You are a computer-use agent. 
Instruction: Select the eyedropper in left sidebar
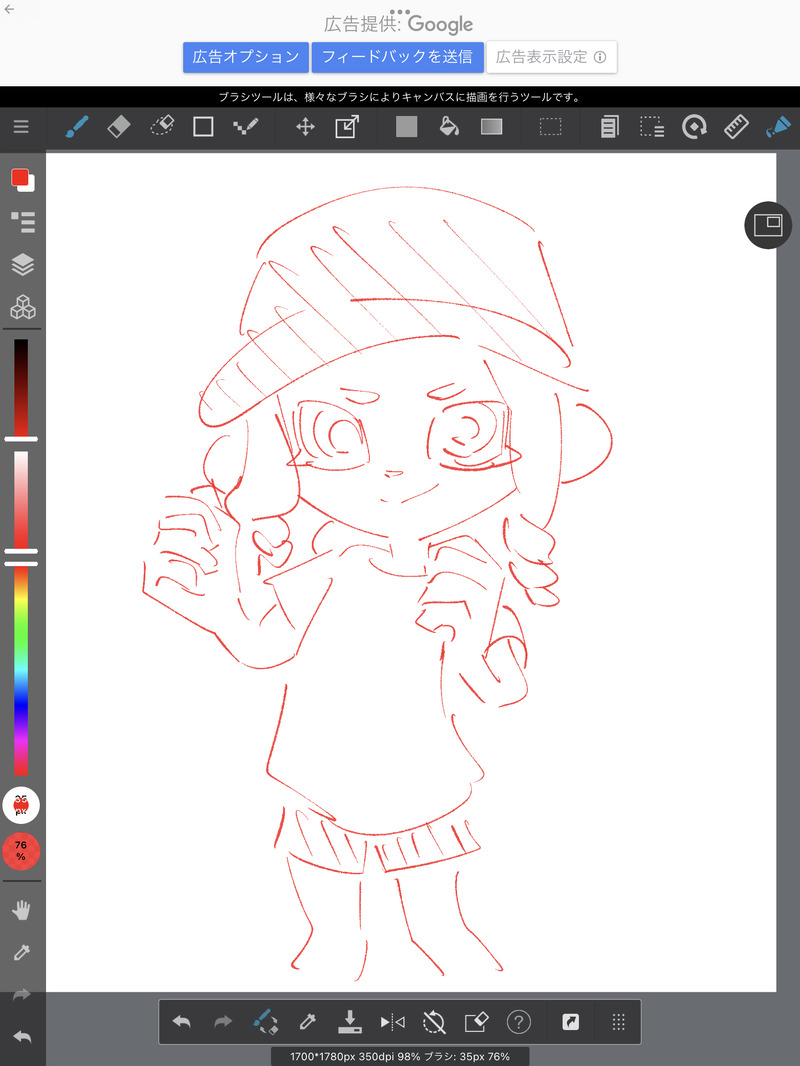coord(22,952)
